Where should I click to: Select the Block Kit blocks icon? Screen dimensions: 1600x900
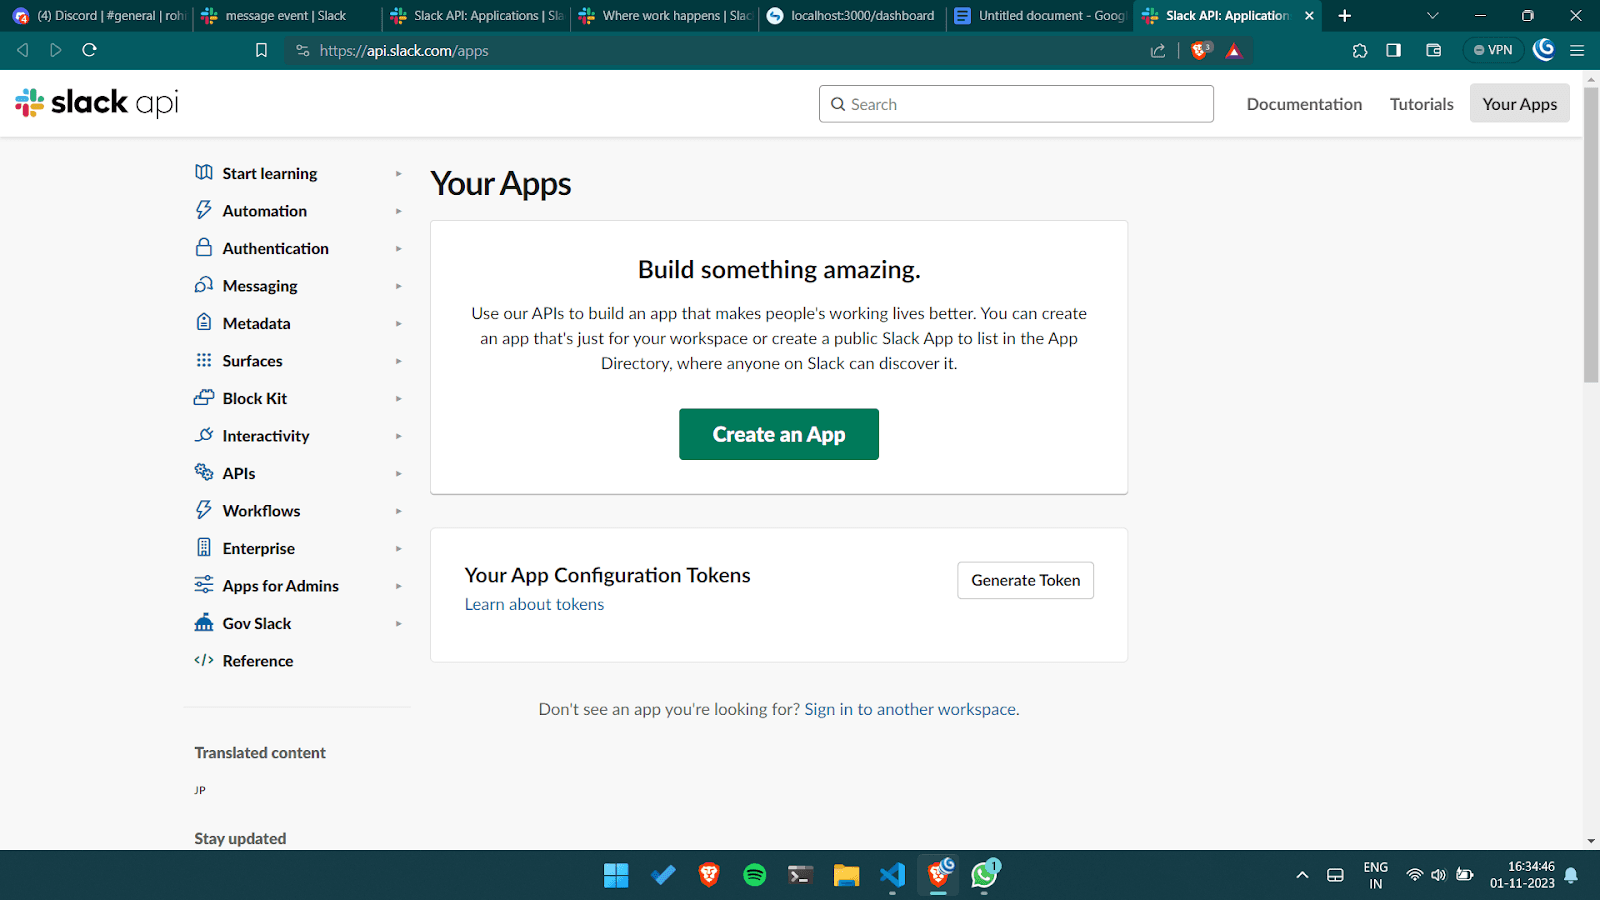tap(204, 397)
